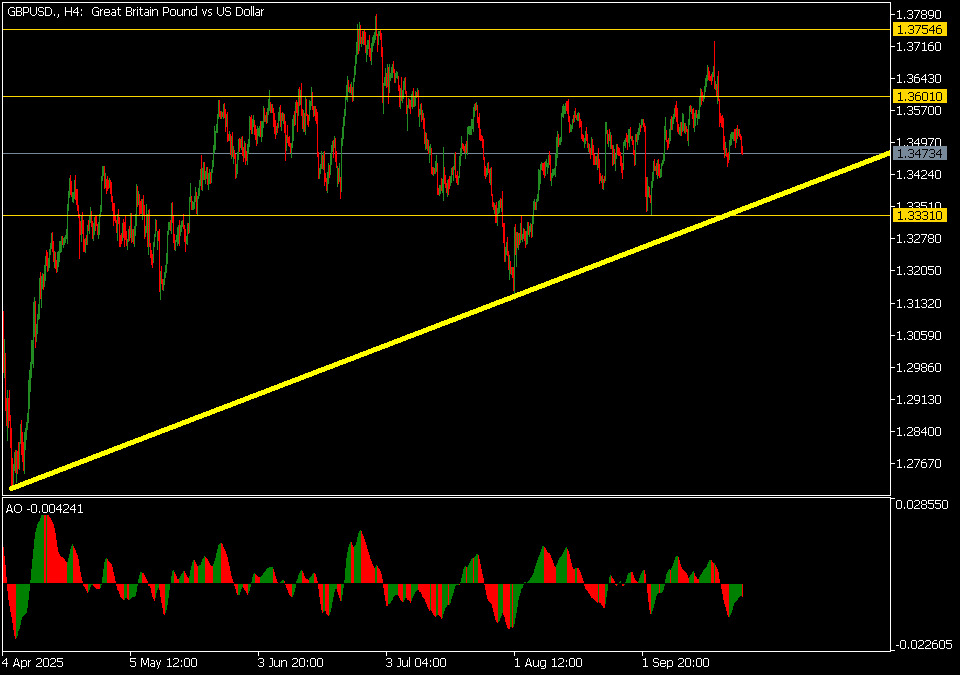Click the 1.37160 price scale value
Image resolution: width=960 pixels, height=675 pixels.
(x=918, y=47)
